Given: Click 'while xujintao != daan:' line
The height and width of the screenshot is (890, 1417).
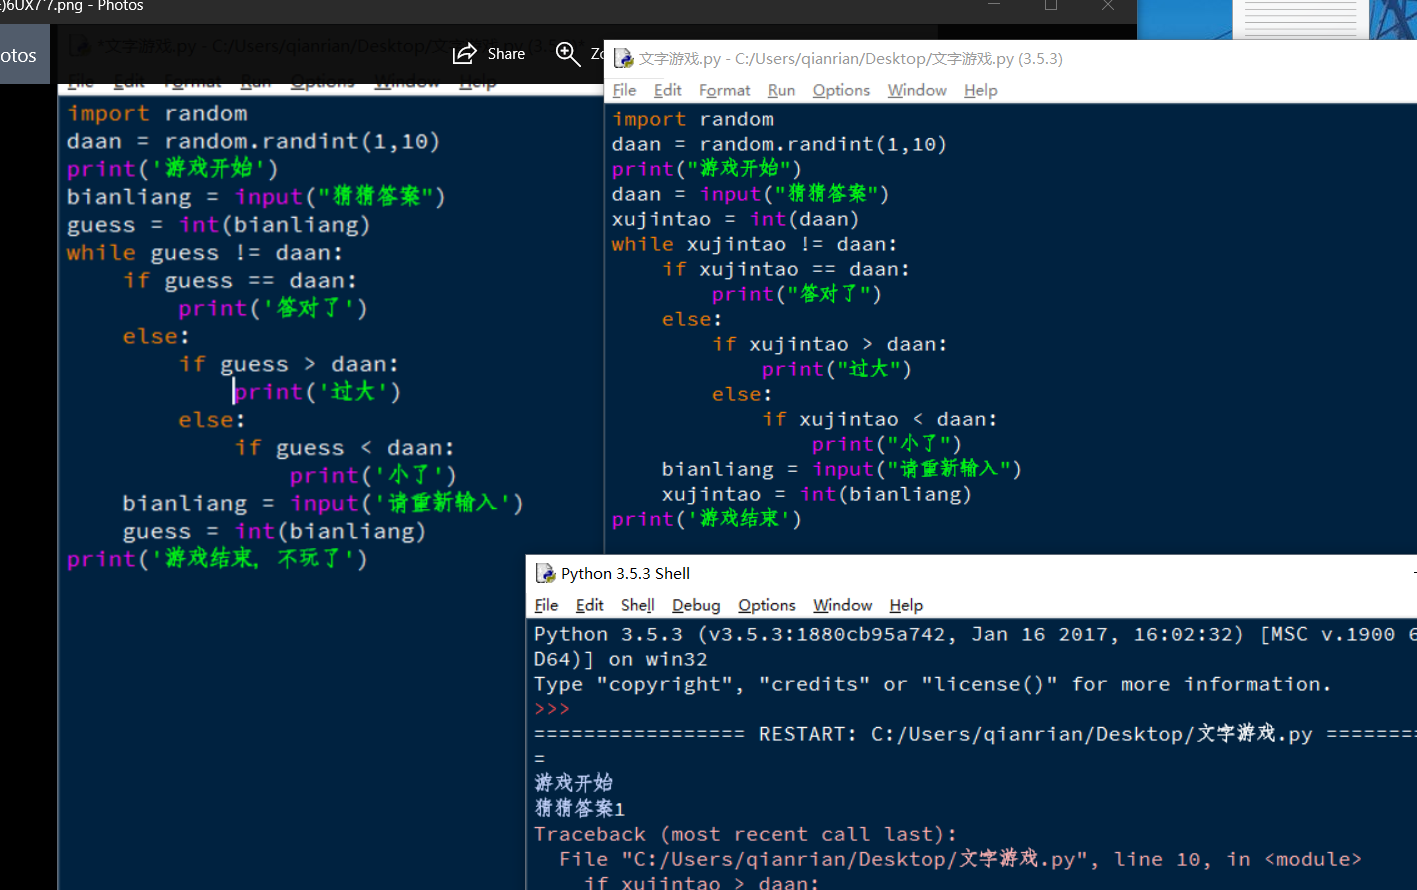Looking at the screenshot, I should click(x=755, y=244).
